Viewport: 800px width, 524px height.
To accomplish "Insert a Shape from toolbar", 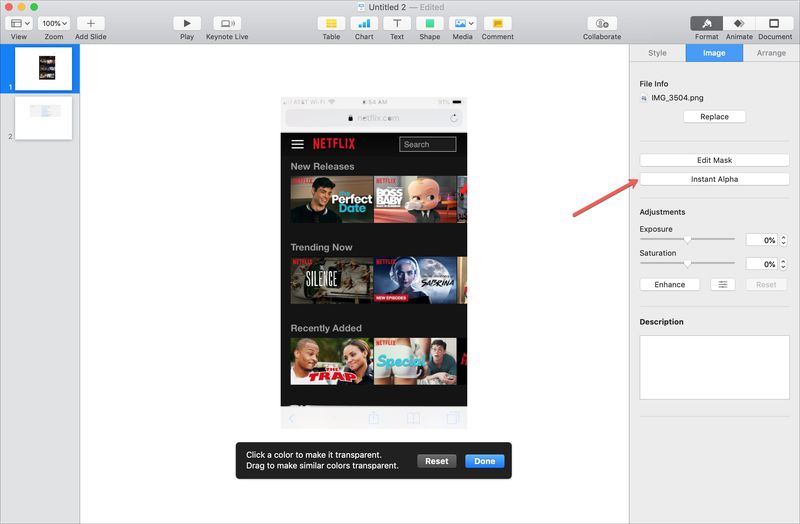I will [430, 23].
